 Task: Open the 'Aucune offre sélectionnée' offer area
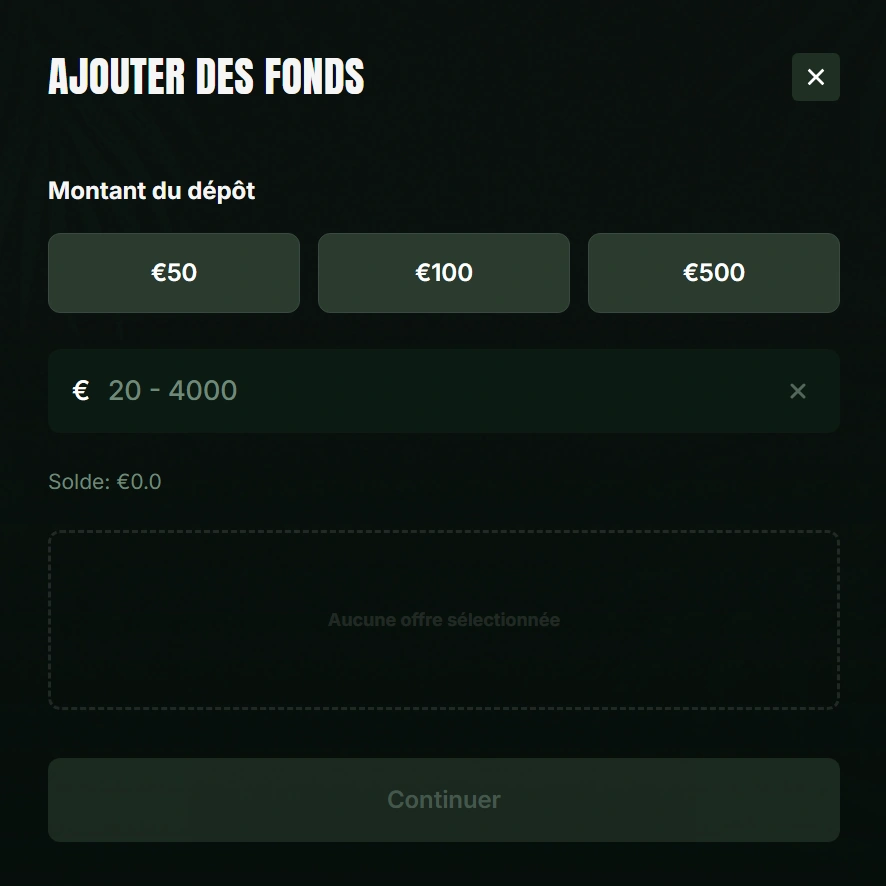[x=444, y=619]
